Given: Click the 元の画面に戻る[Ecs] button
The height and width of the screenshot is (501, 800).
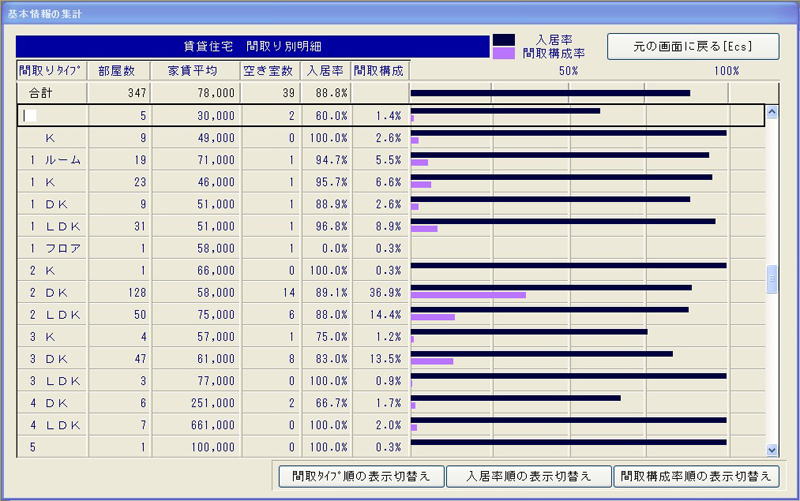Looking at the screenshot, I should tap(692, 46).
